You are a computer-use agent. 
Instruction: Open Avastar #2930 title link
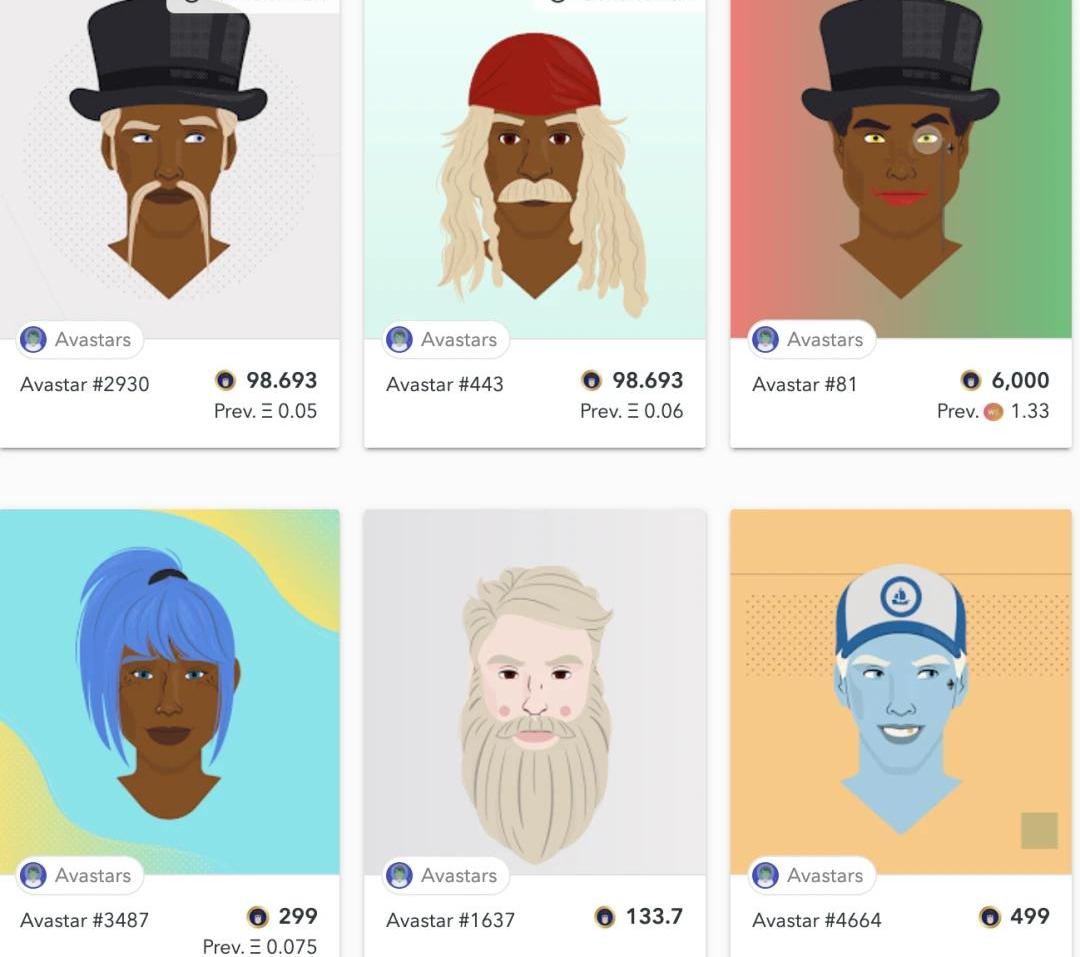click(85, 384)
